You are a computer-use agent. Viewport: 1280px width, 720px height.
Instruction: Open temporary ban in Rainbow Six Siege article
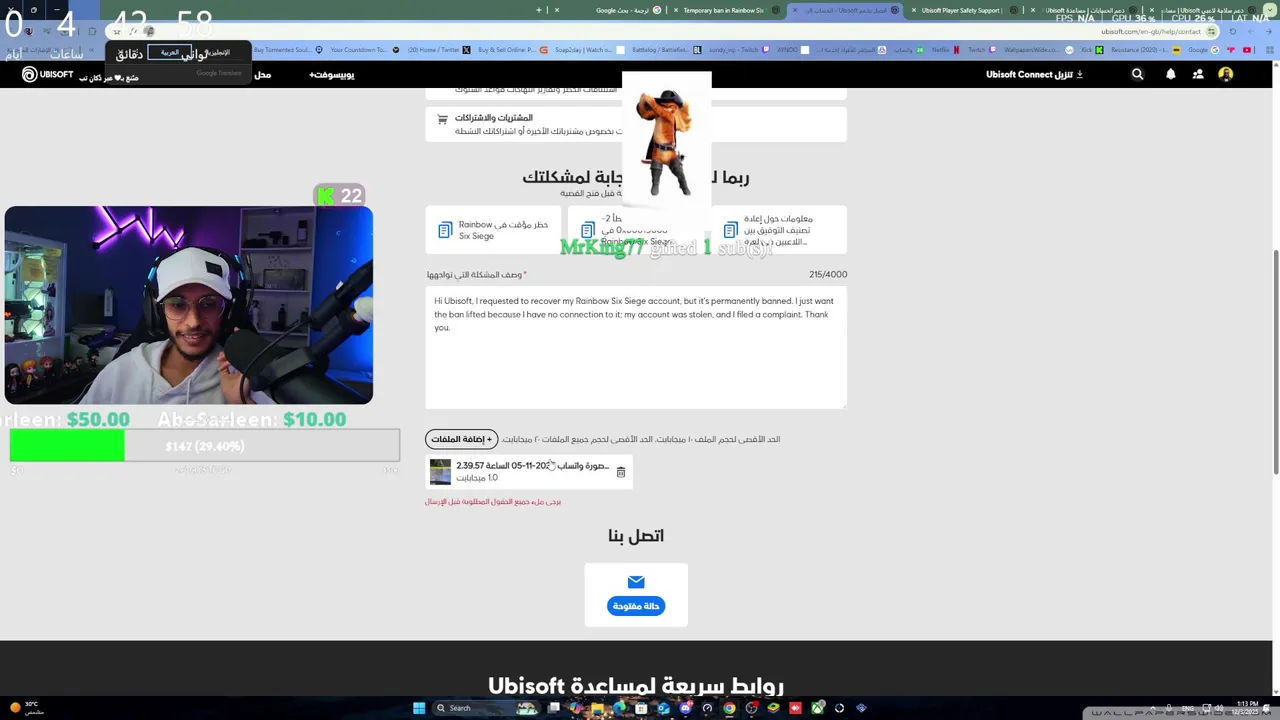[x=493, y=231]
